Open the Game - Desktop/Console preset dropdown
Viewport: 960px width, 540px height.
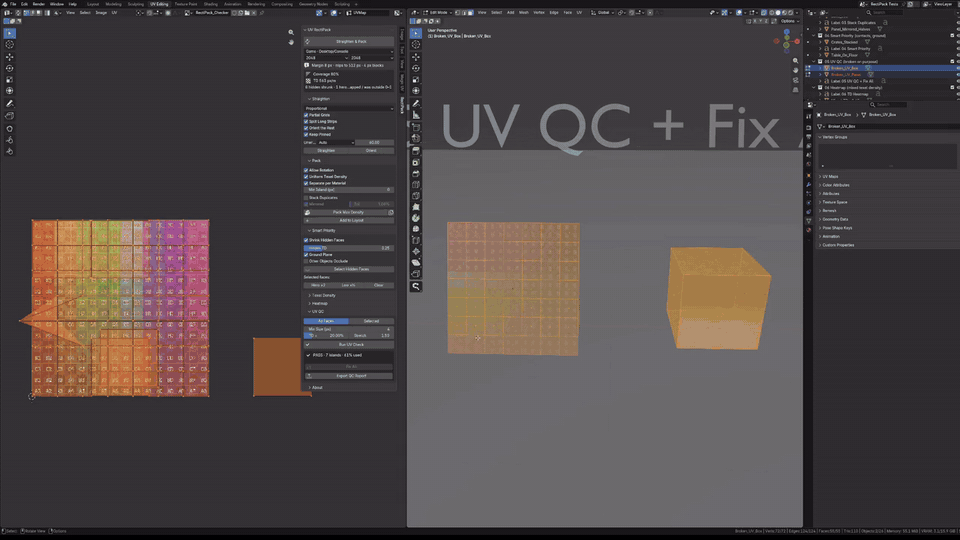pos(349,51)
